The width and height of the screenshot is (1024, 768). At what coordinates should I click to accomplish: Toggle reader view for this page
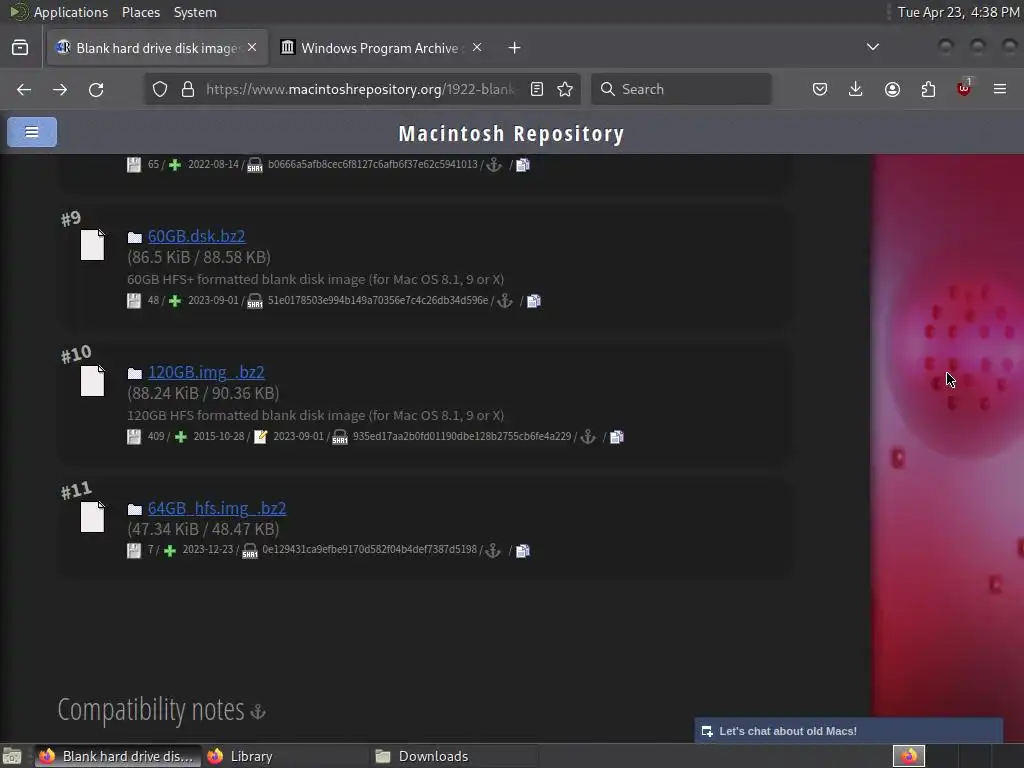[x=537, y=89]
